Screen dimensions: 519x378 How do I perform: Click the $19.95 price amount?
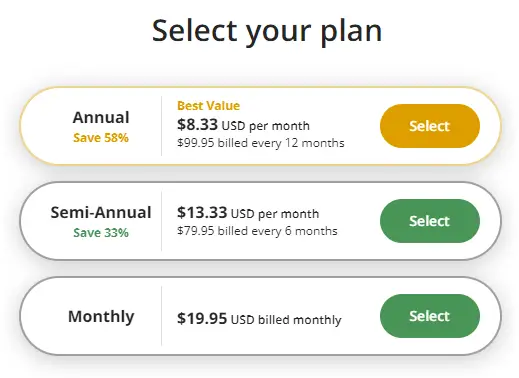202,318
